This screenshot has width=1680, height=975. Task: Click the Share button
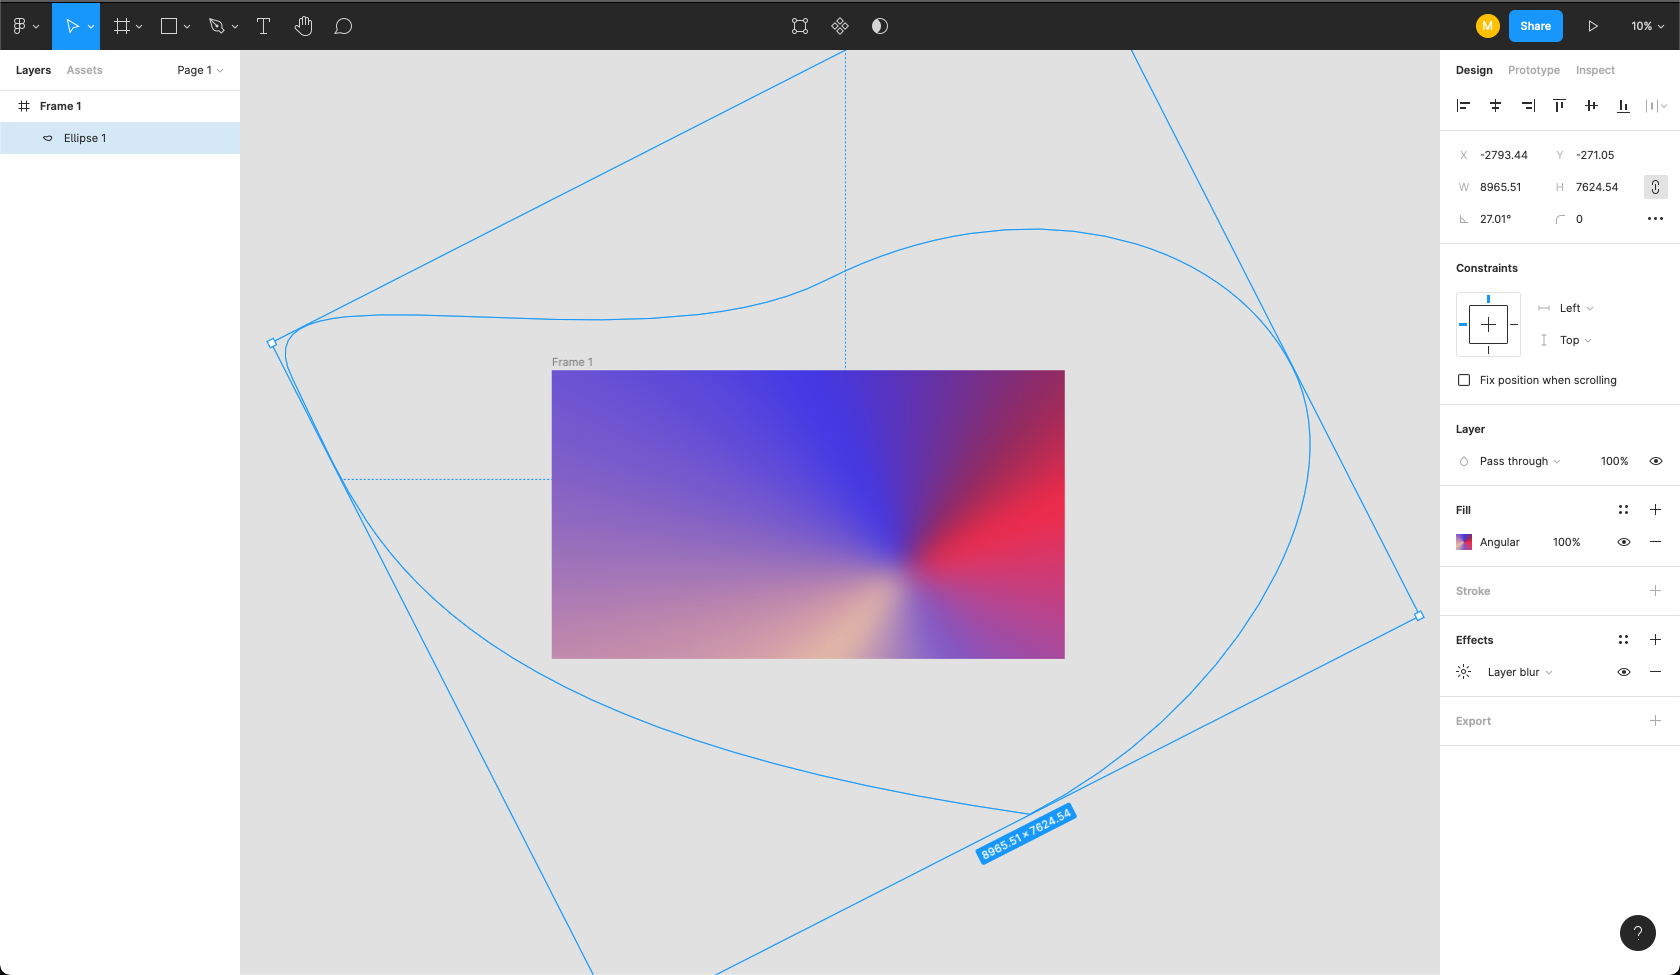[1535, 26]
